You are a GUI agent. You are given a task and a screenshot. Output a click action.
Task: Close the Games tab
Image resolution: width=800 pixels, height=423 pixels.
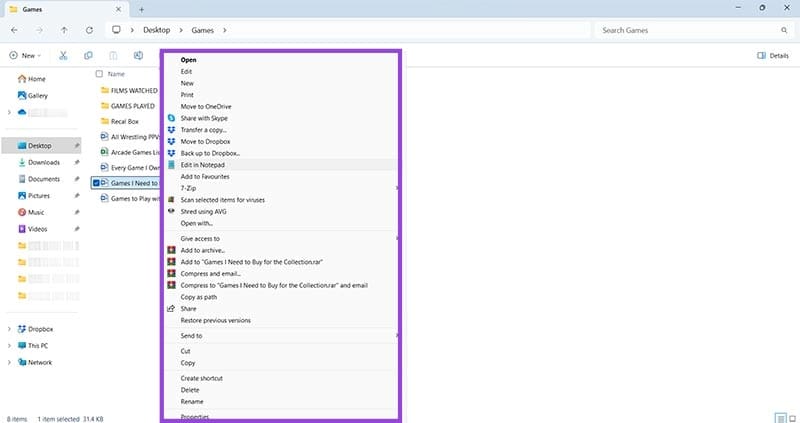[x=118, y=9]
